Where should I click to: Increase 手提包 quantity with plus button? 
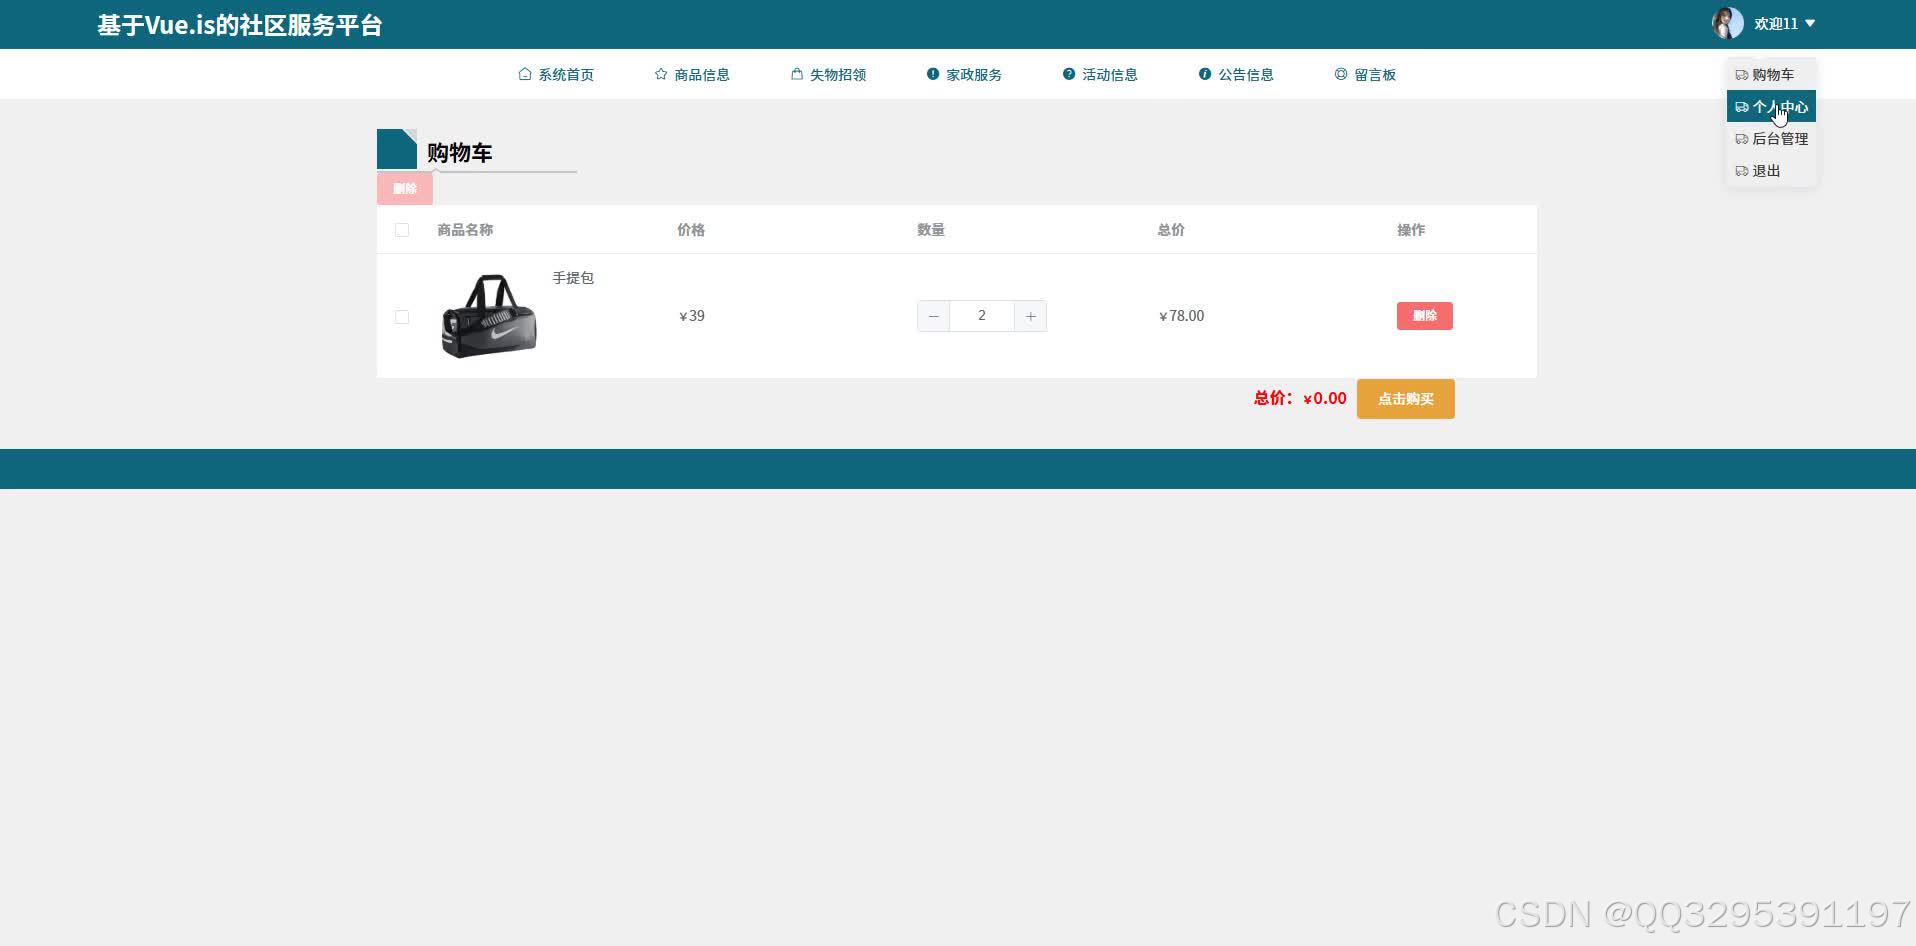point(1030,316)
